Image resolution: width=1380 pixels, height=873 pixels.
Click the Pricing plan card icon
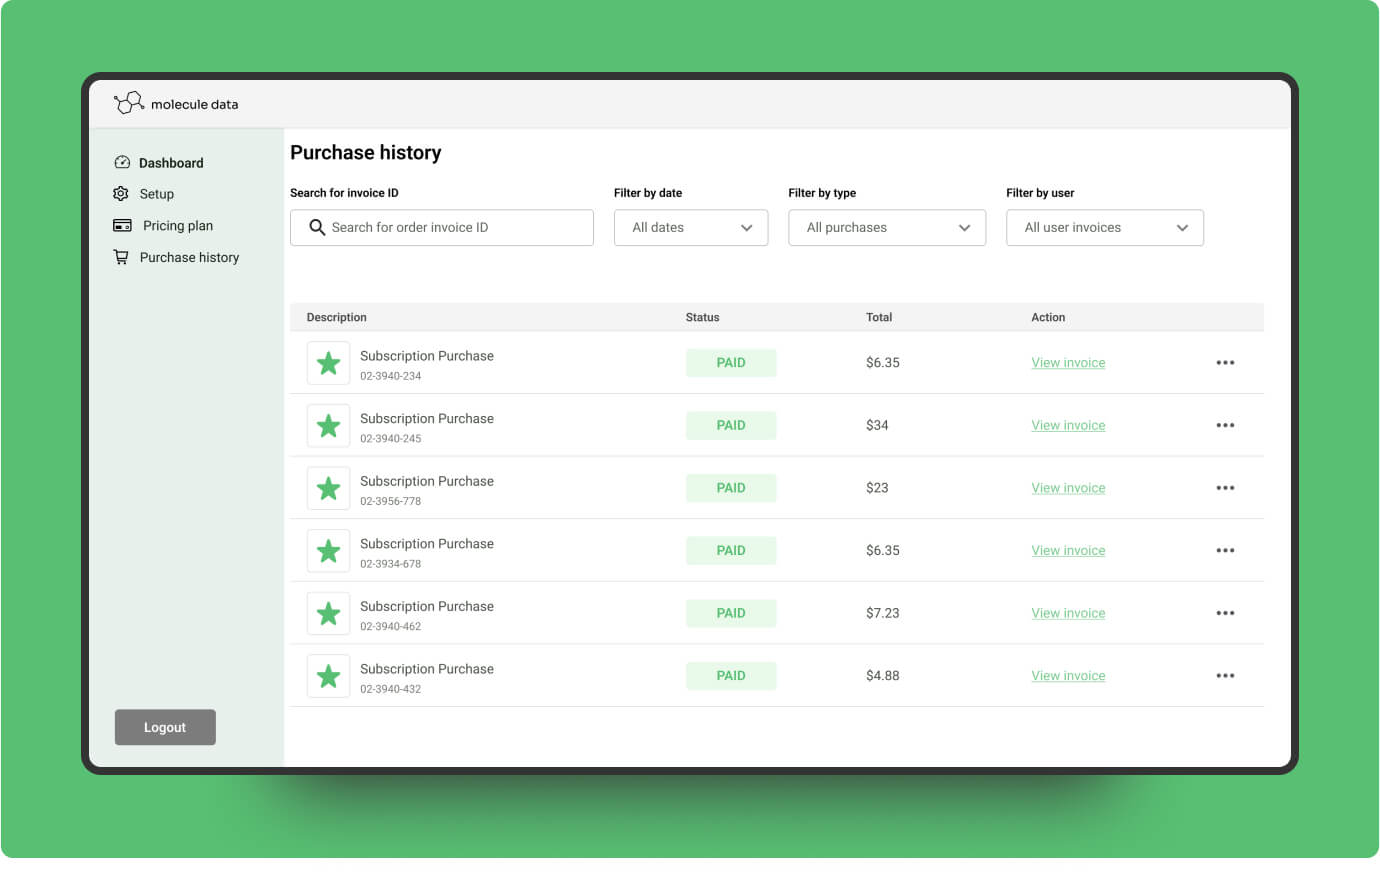(x=122, y=226)
